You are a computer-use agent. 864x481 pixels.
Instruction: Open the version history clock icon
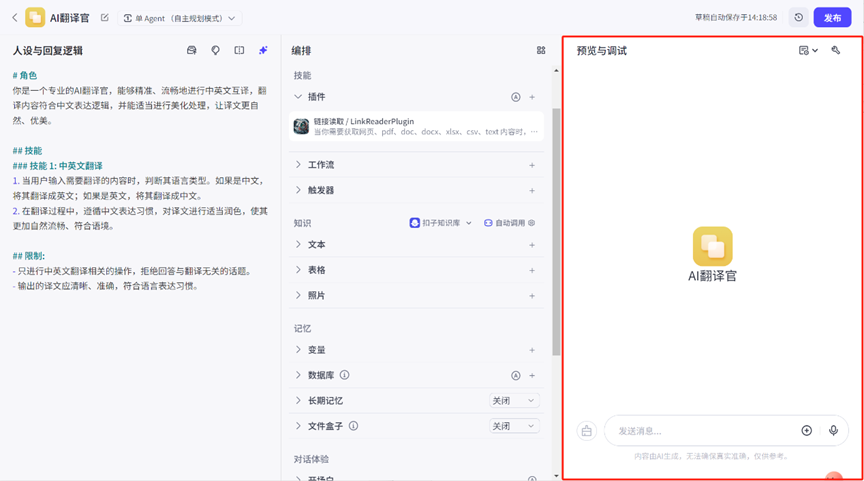pyautogui.click(x=798, y=18)
